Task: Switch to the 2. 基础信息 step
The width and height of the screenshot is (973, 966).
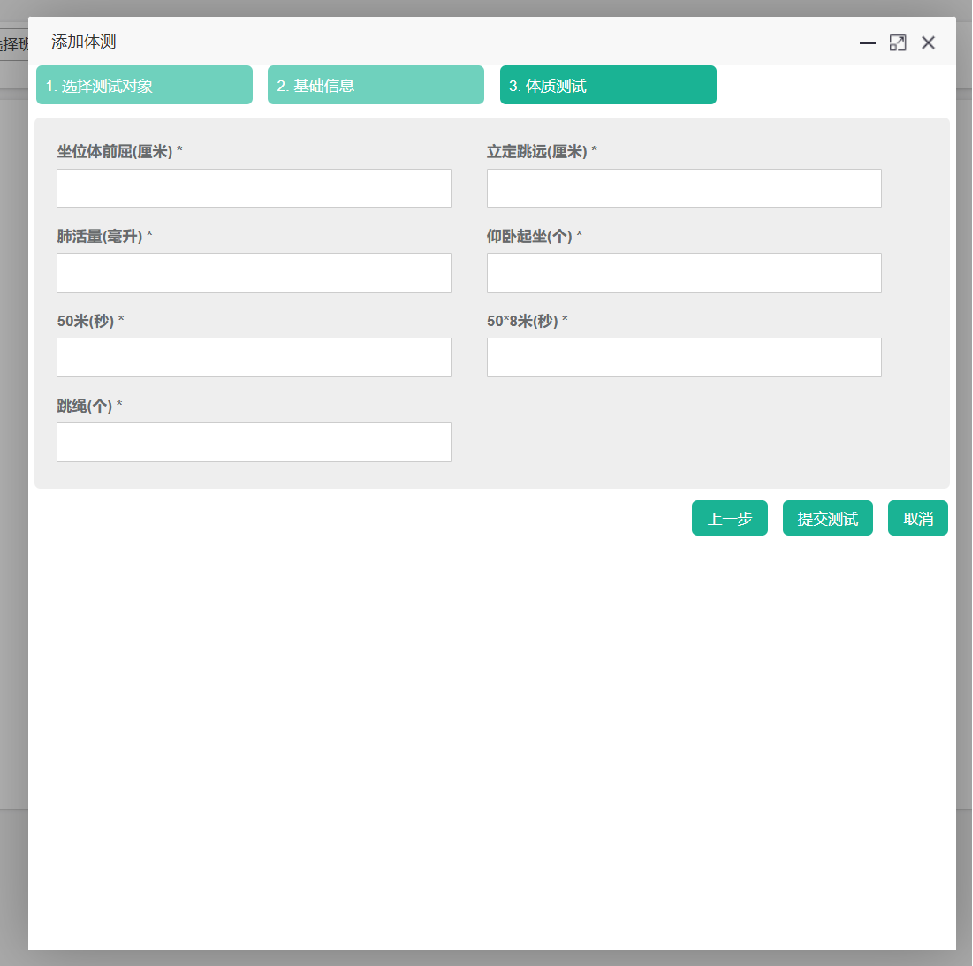Action: click(x=376, y=85)
